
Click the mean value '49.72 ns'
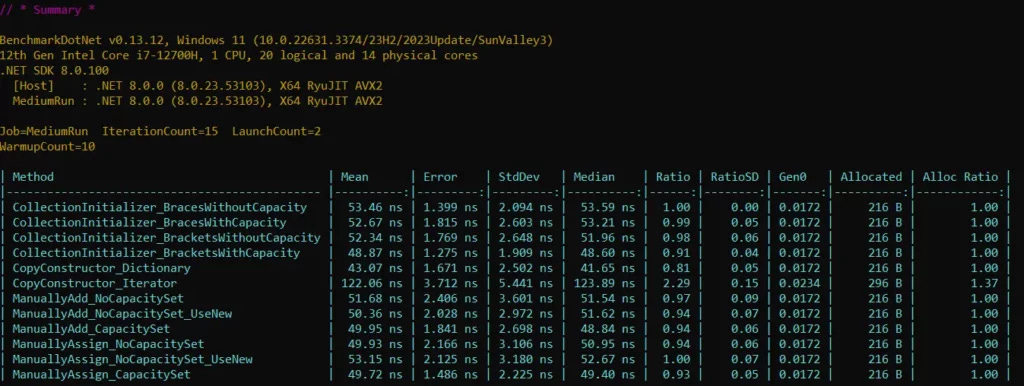pyautogui.click(x=375, y=374)
